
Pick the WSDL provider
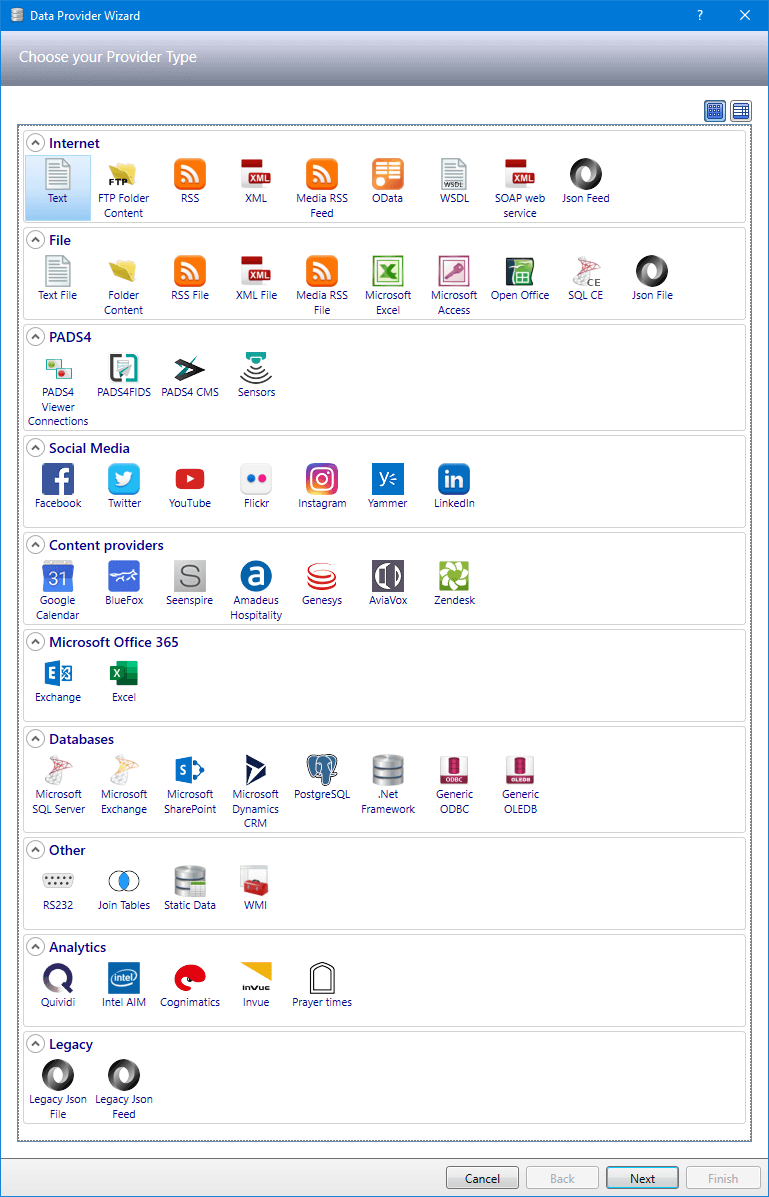click(454, 182)
